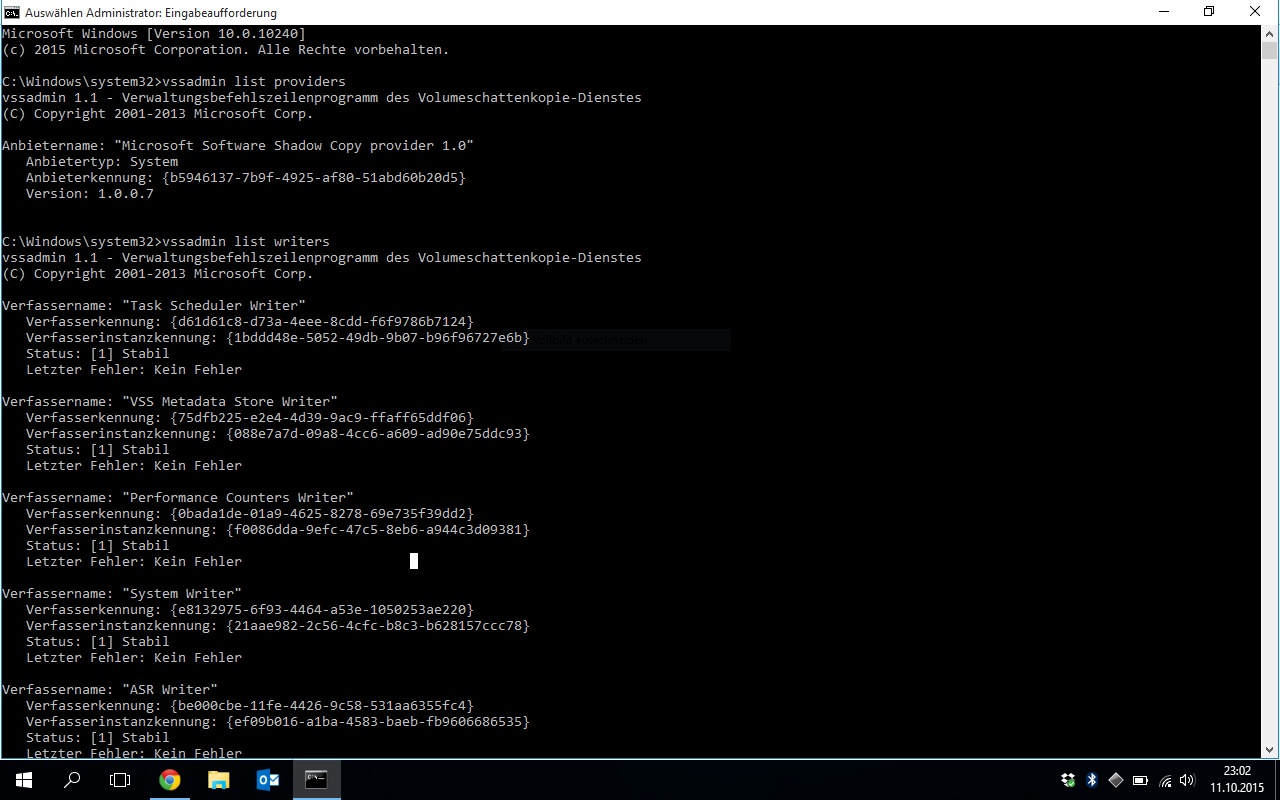Open Outlook from the taskbar

[268, 780]
